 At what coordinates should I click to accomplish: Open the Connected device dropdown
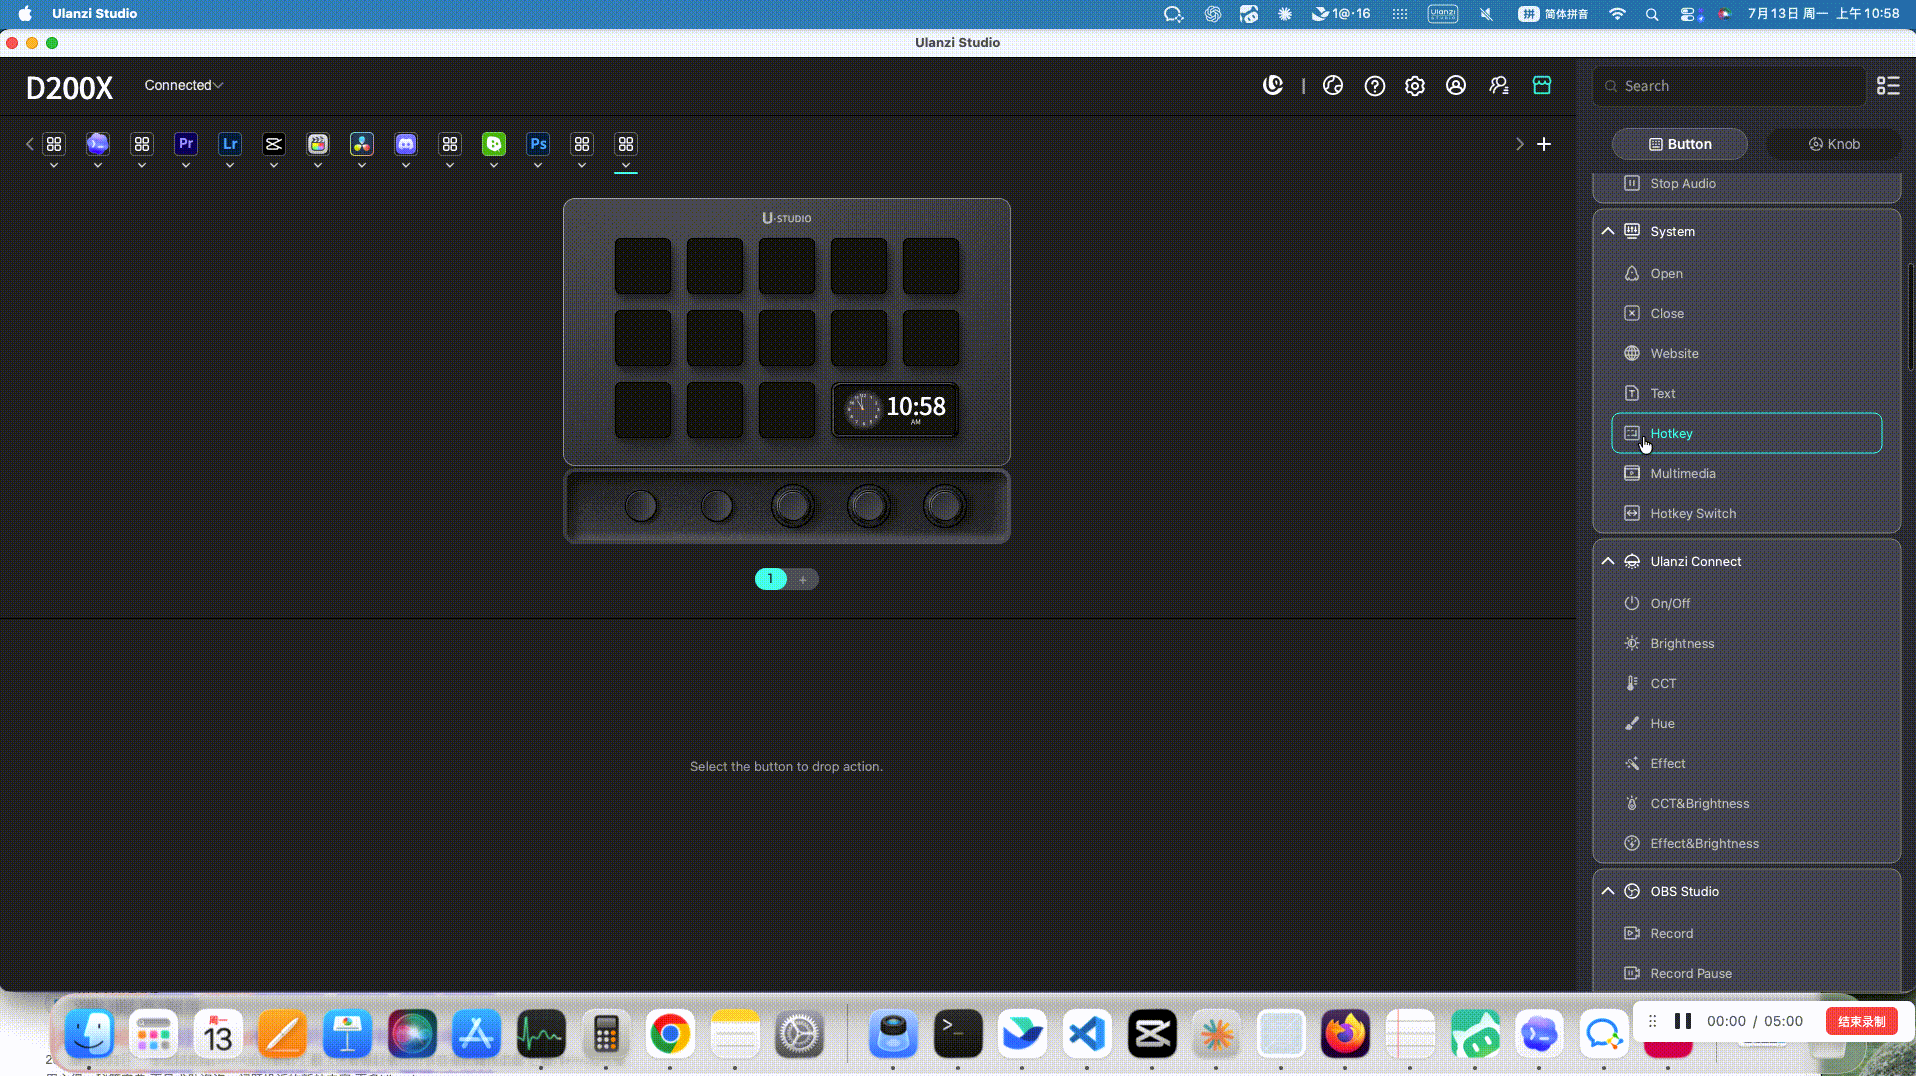(x=183, y=85)
